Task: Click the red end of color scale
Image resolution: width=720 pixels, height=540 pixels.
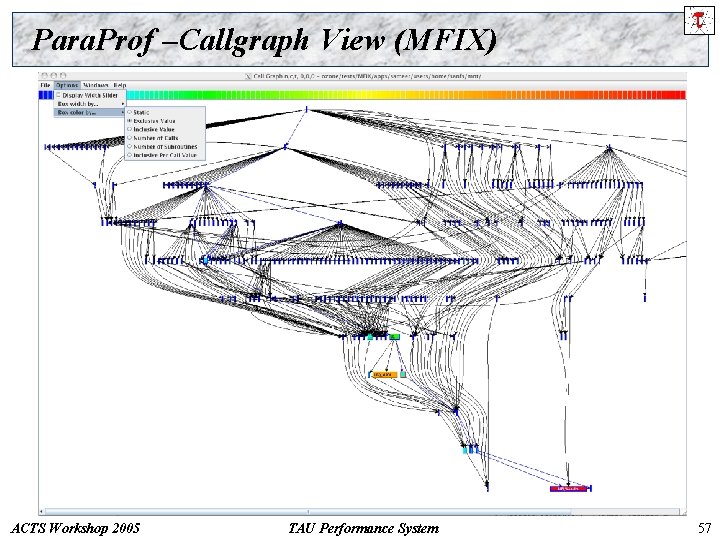Action: pyautogui.click(x=679, y=95)
